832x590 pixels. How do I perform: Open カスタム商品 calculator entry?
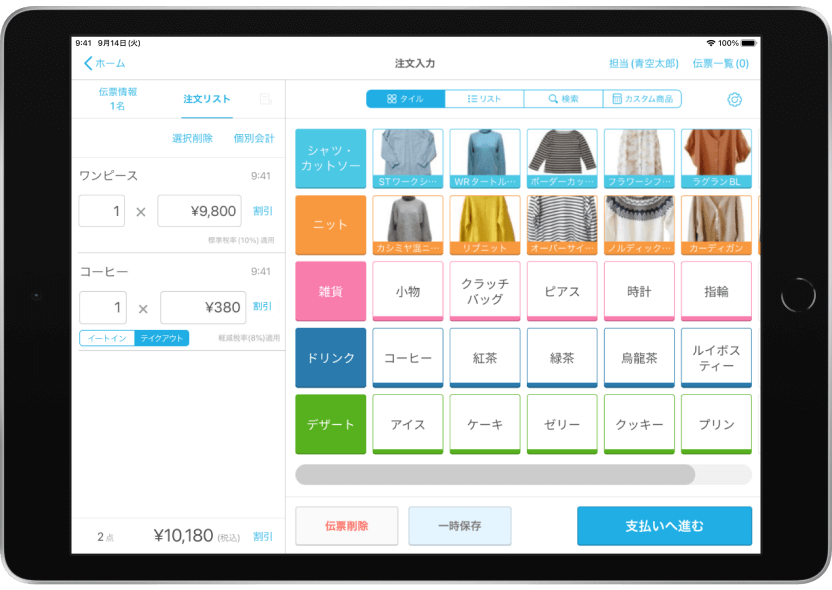[x=643, y=99]
